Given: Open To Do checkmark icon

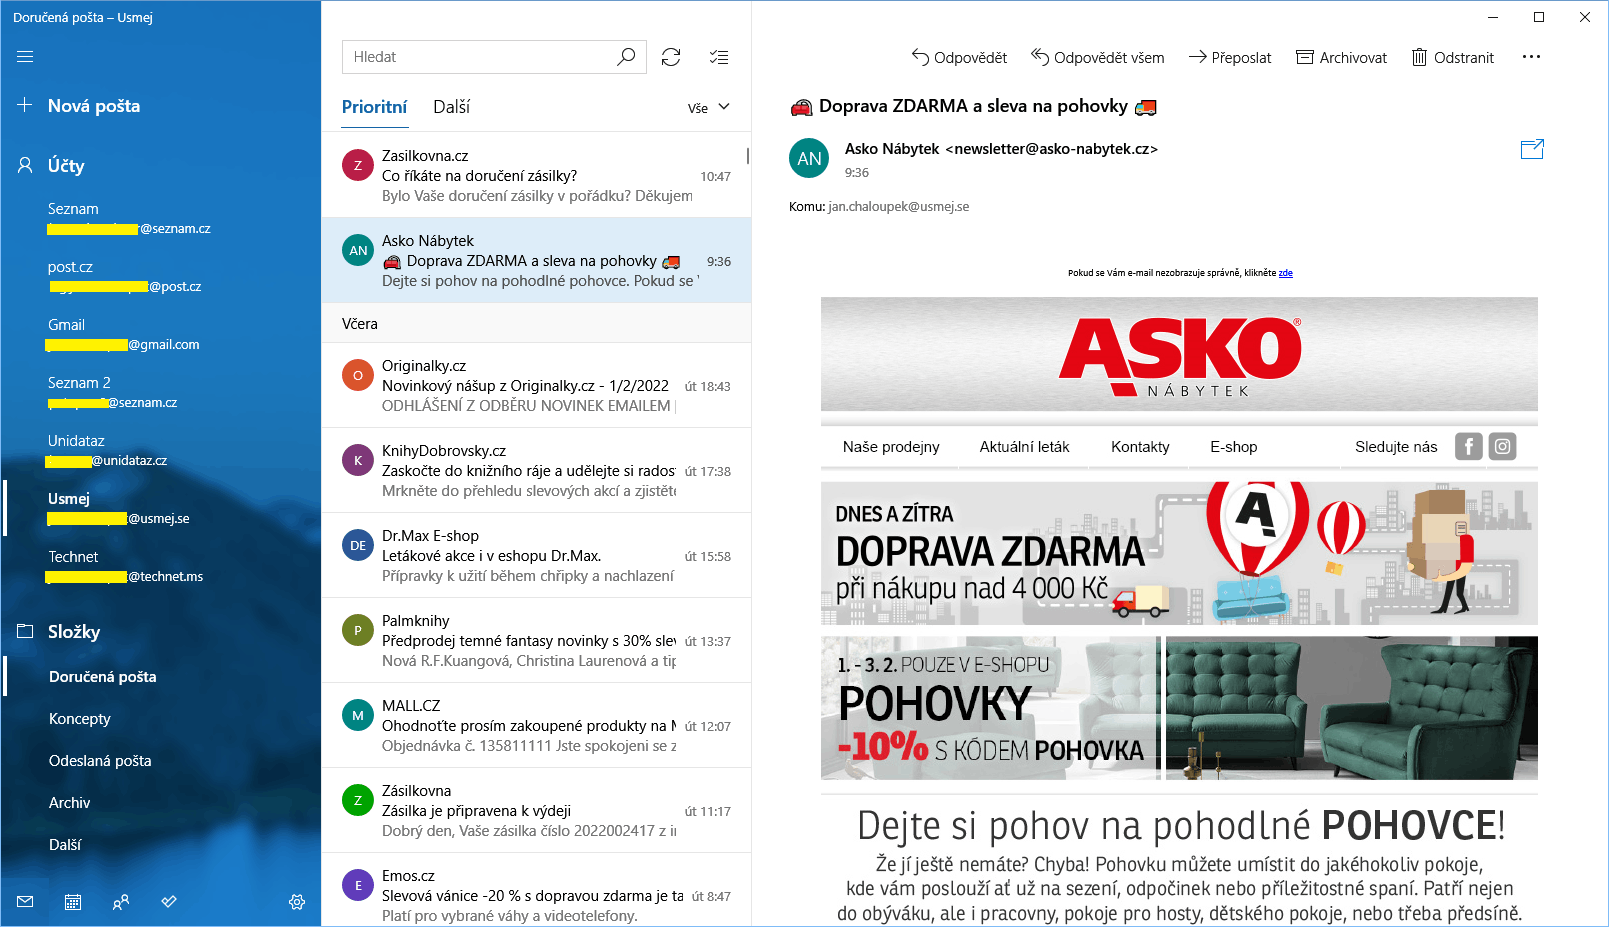Looking at the screenshot, I should pos(169,902).
